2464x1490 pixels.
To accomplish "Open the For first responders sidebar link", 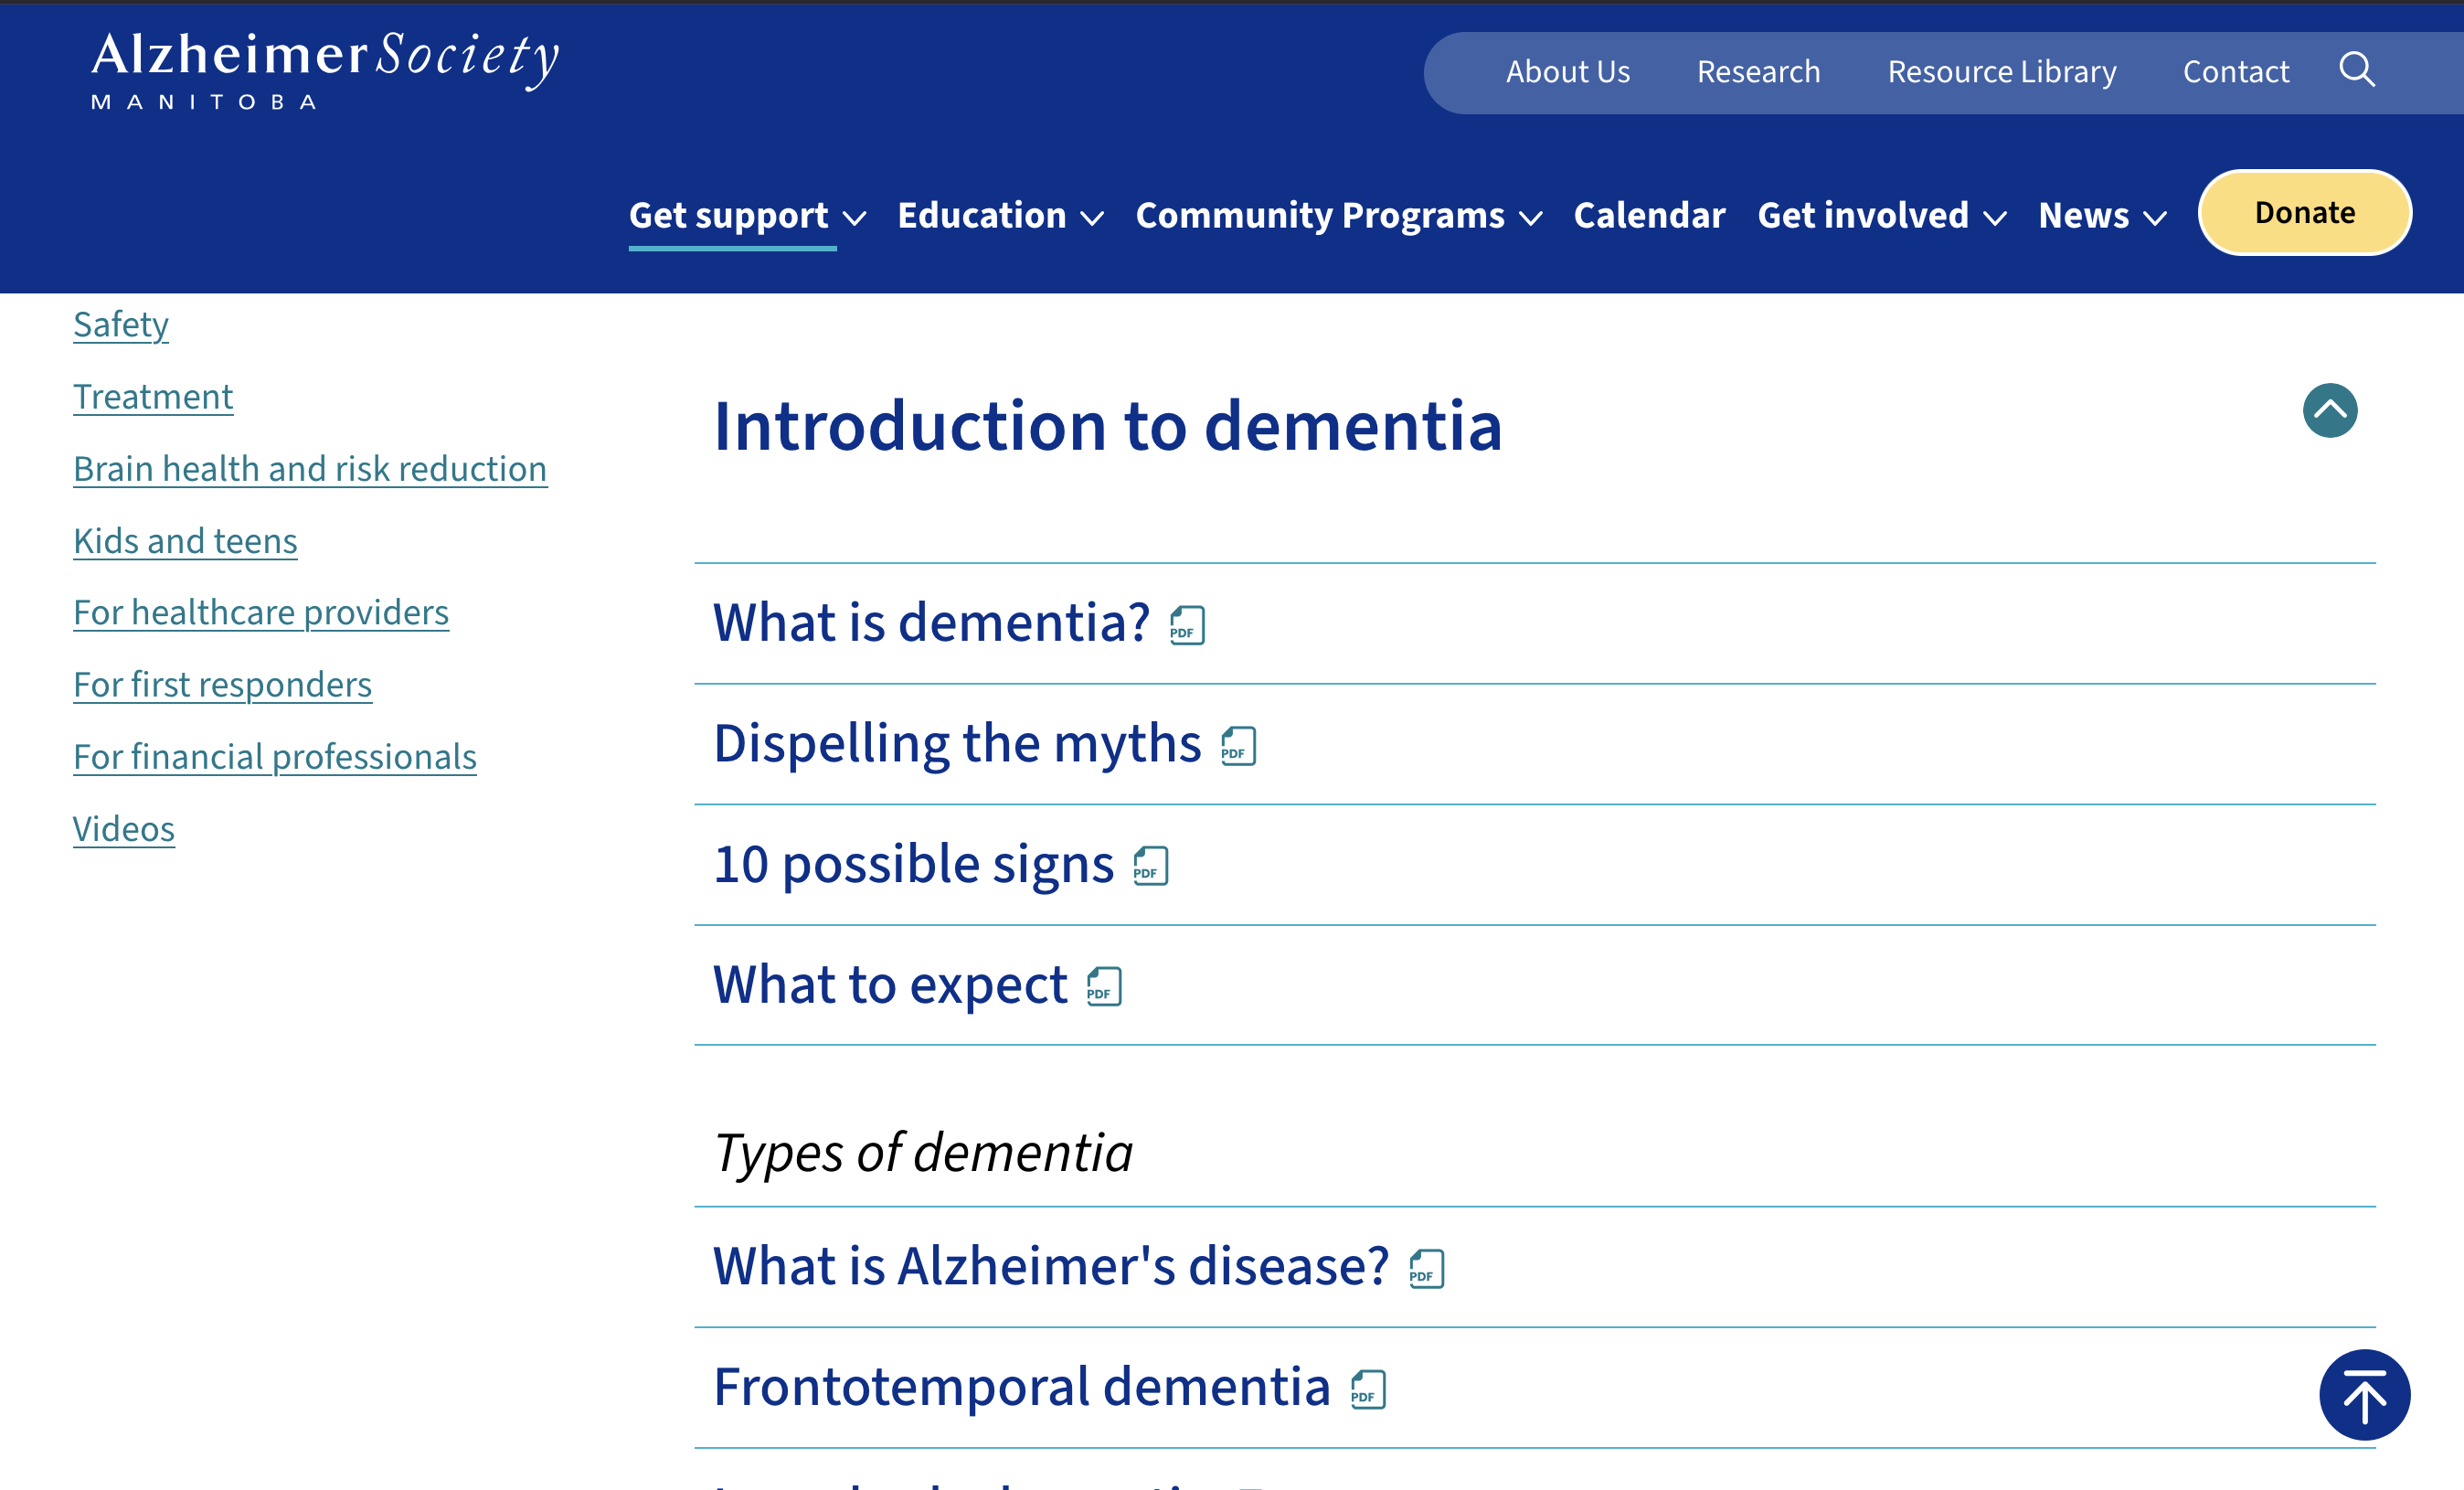I will pos(222,685).
